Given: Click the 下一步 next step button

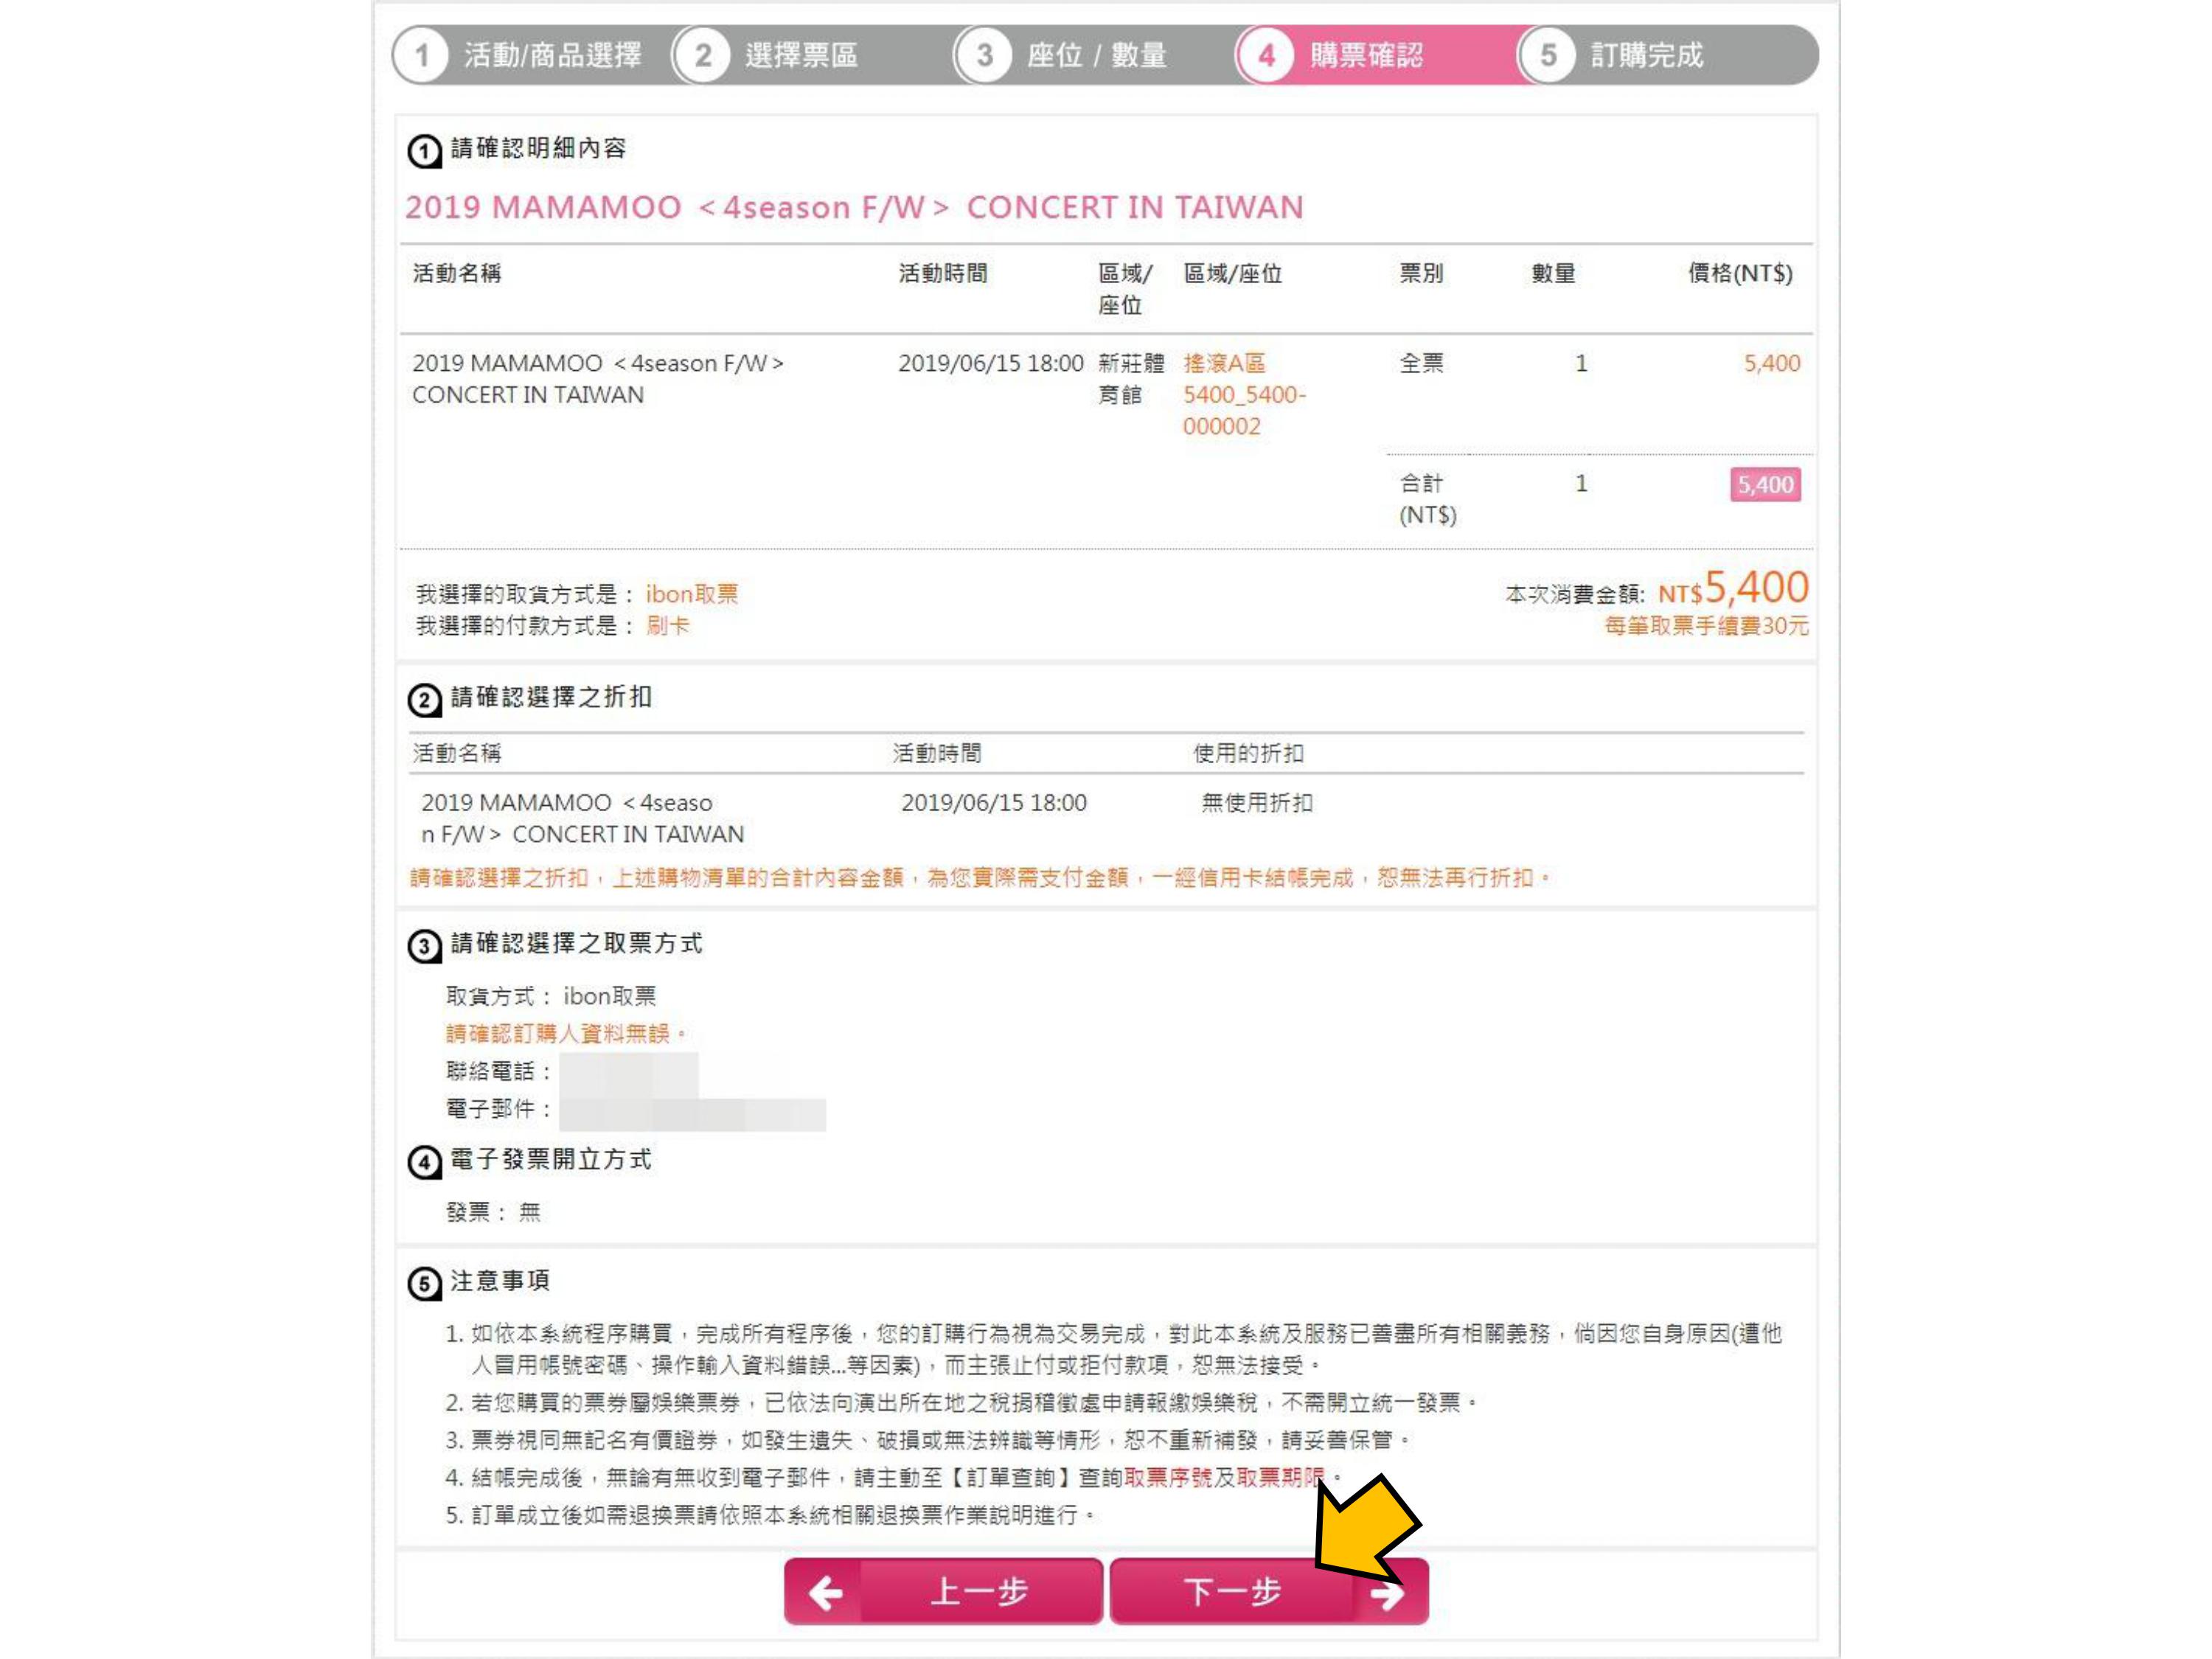Looking at the screenshot, I should pyautogui.click(x=1269, y=1591).
